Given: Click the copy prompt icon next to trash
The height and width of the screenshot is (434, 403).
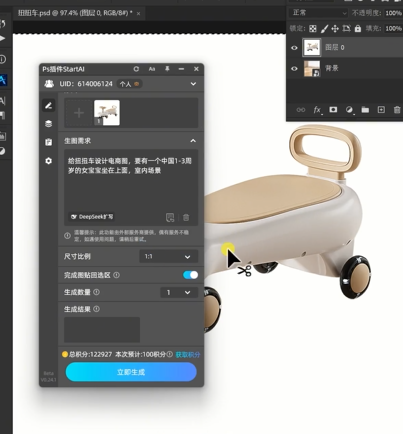Looking at the screenshot, I should click(x=170, y=218).
